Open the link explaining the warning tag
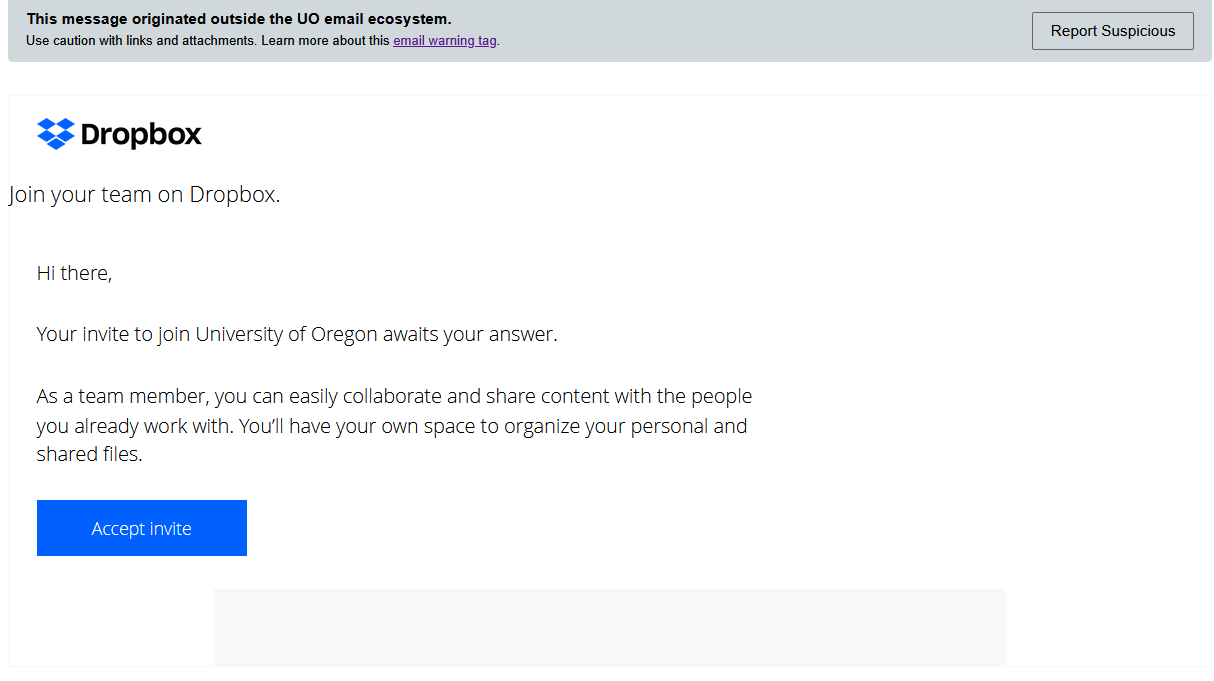 click(x=444, y=40)
